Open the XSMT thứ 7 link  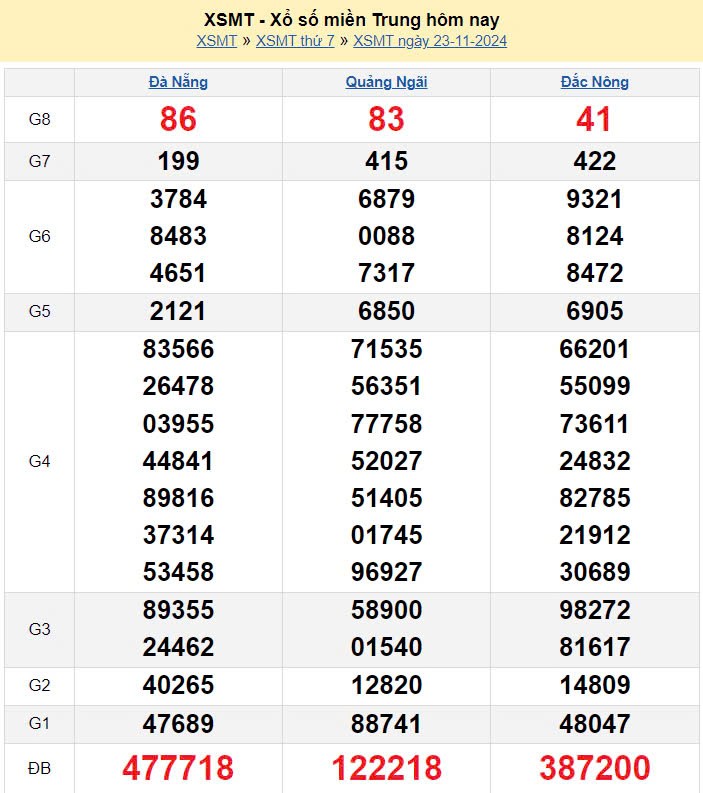coord(295,41)
